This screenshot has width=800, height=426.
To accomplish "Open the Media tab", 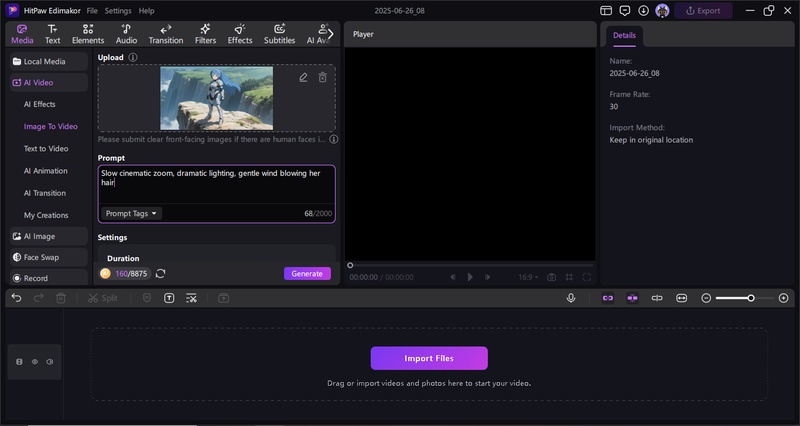I will (22, 34).
